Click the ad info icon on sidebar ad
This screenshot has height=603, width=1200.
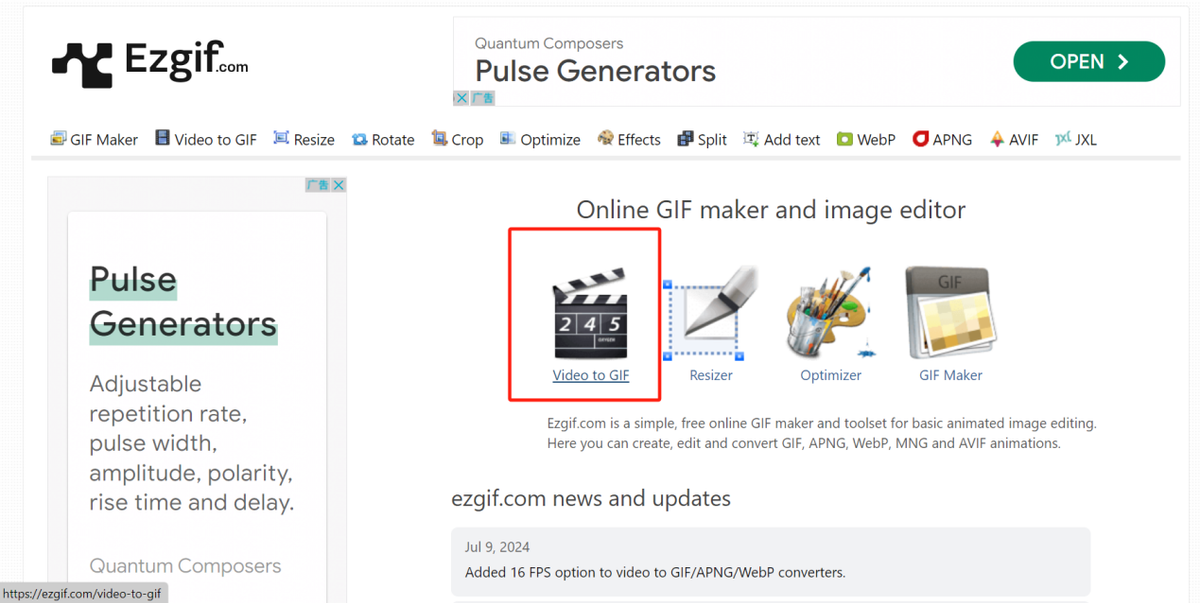coord(318,185)
